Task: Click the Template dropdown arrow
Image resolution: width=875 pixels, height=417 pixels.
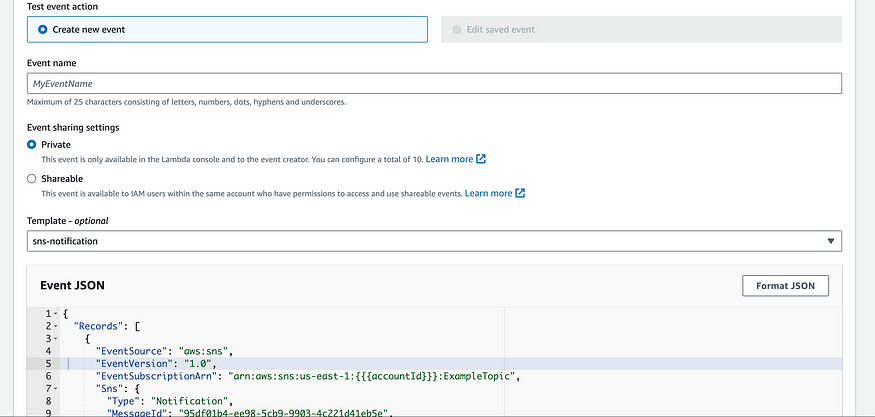Action: [831, 241]
